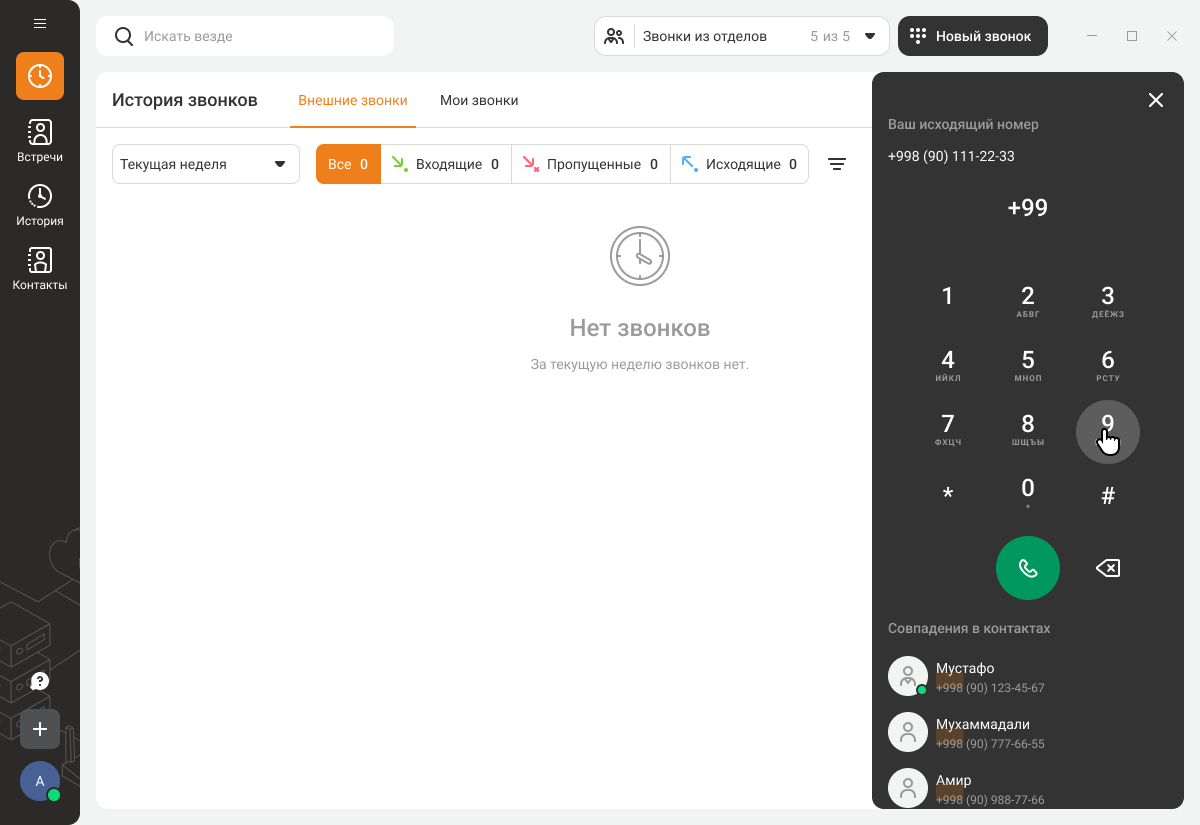The height and width of the screenshot is (825, 1200).
Task: Open the hamburger menu in the sidebar
Action: 40,23
